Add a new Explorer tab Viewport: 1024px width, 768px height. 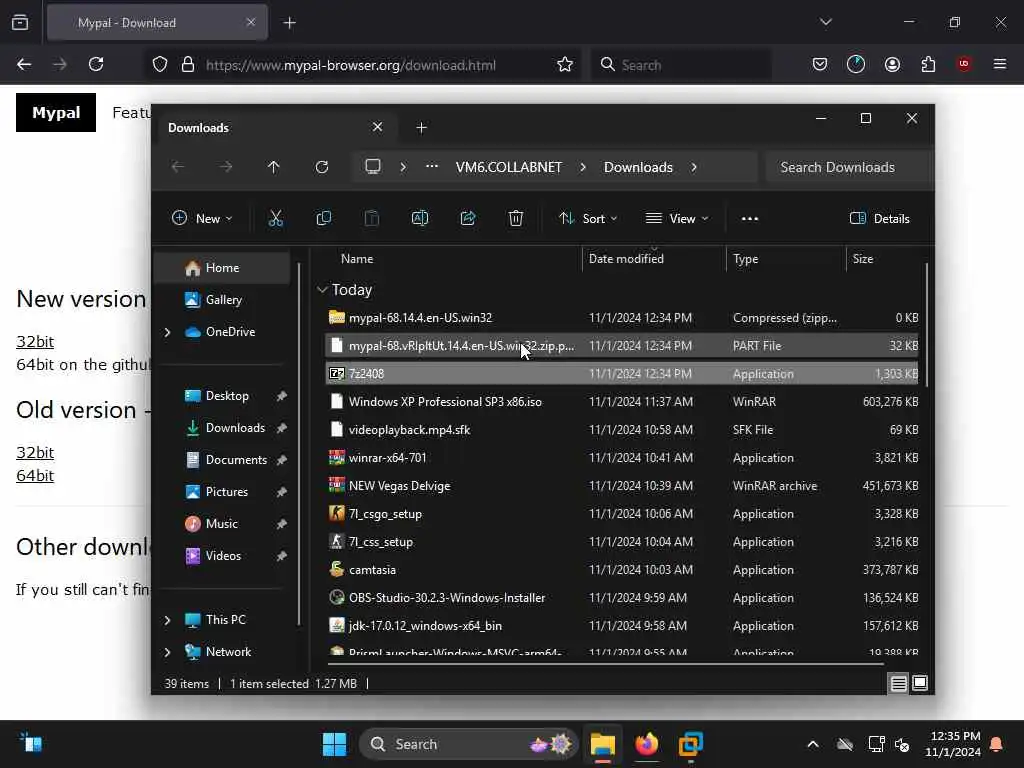coord(421,127)
